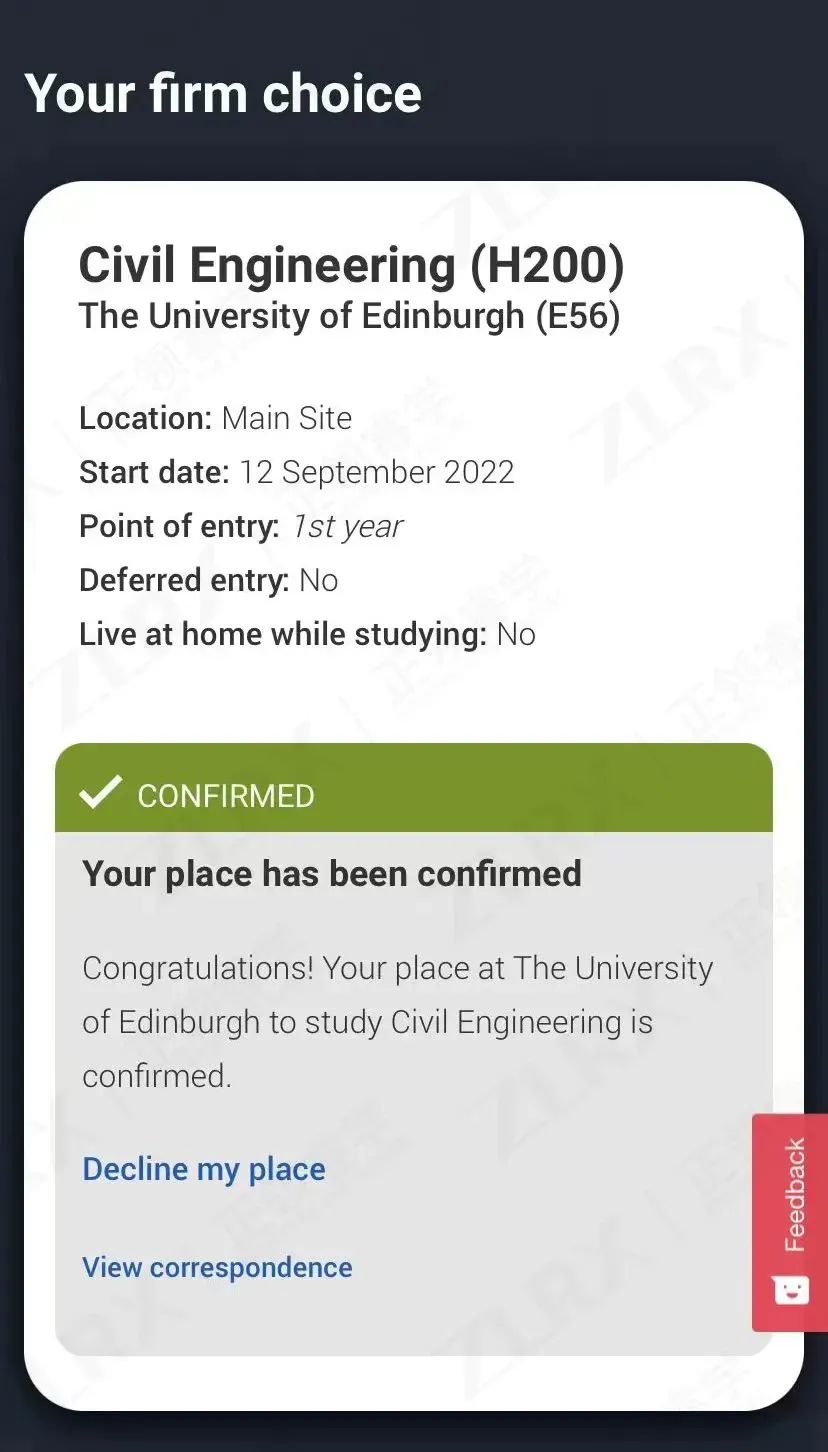This screenshot has width=828, height=1452.
Task: Open View correspondence link
Action: (x=217, y=1267)
